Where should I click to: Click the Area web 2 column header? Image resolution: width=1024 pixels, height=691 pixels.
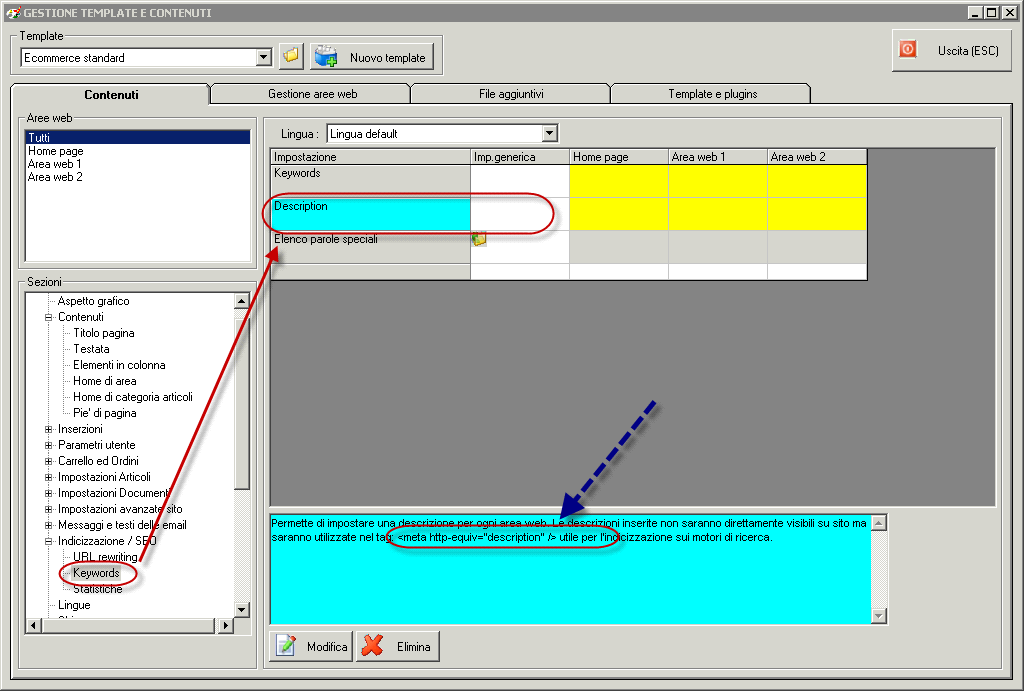[x=817, y=157]
